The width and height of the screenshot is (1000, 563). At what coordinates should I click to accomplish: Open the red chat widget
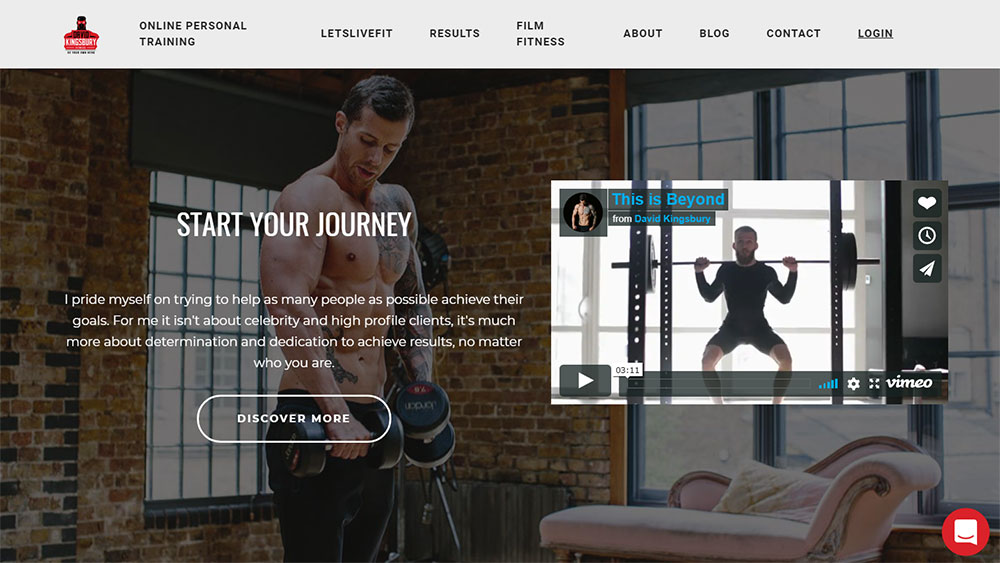tap(966, 532)
